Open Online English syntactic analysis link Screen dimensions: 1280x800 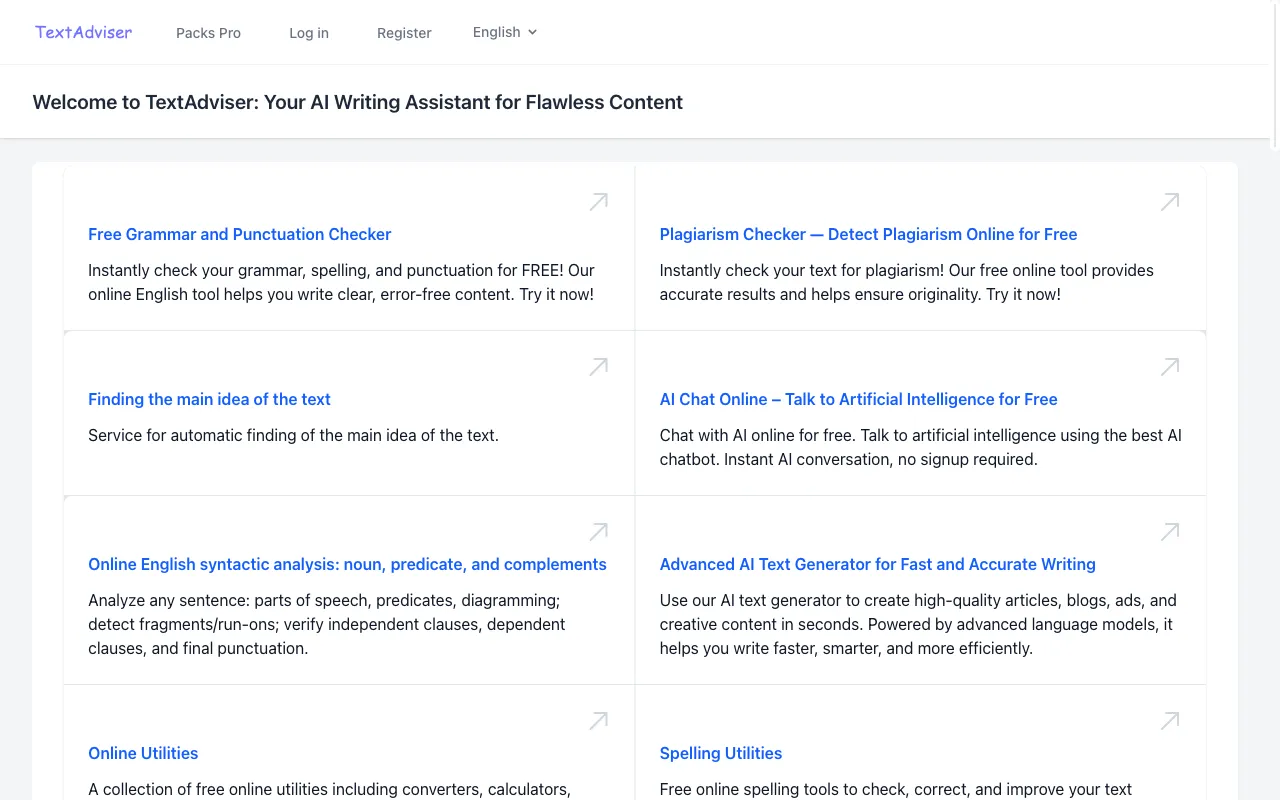point(347,564)
